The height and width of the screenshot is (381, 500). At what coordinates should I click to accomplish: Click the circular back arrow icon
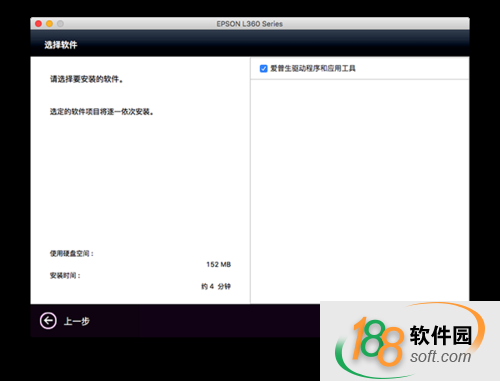click(x=48, y=321)
